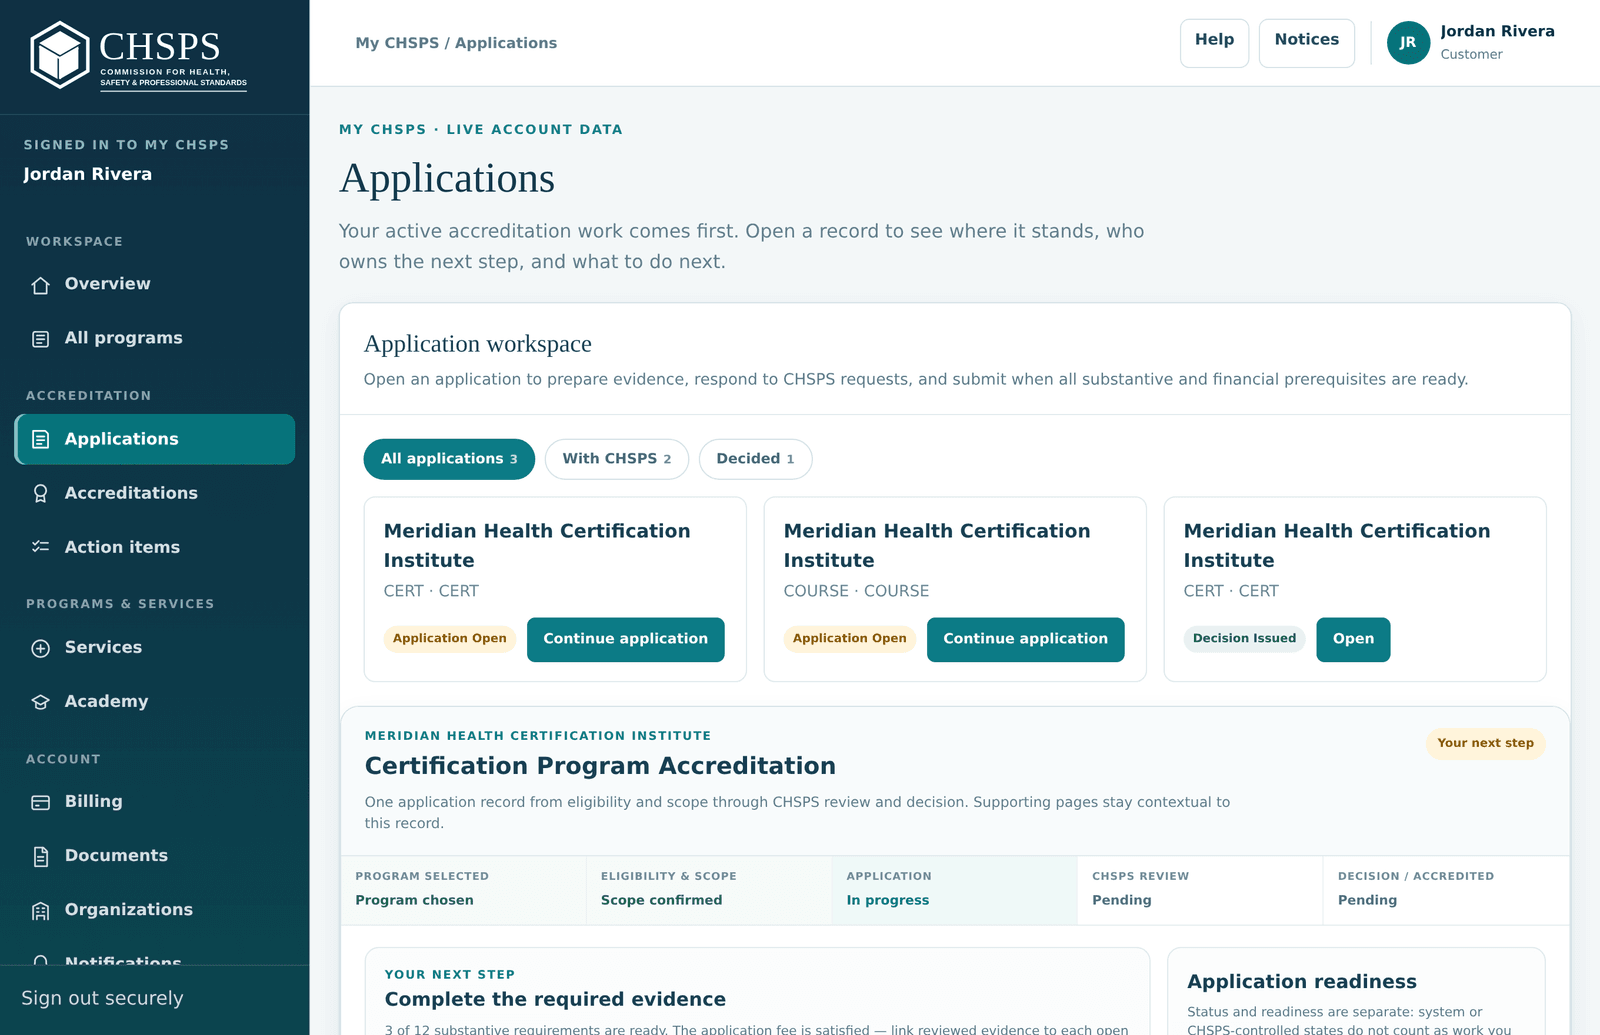Select Action items in sidebar
The width and height of the screenshot is (1600, 1035).
(x=155, y=547)
